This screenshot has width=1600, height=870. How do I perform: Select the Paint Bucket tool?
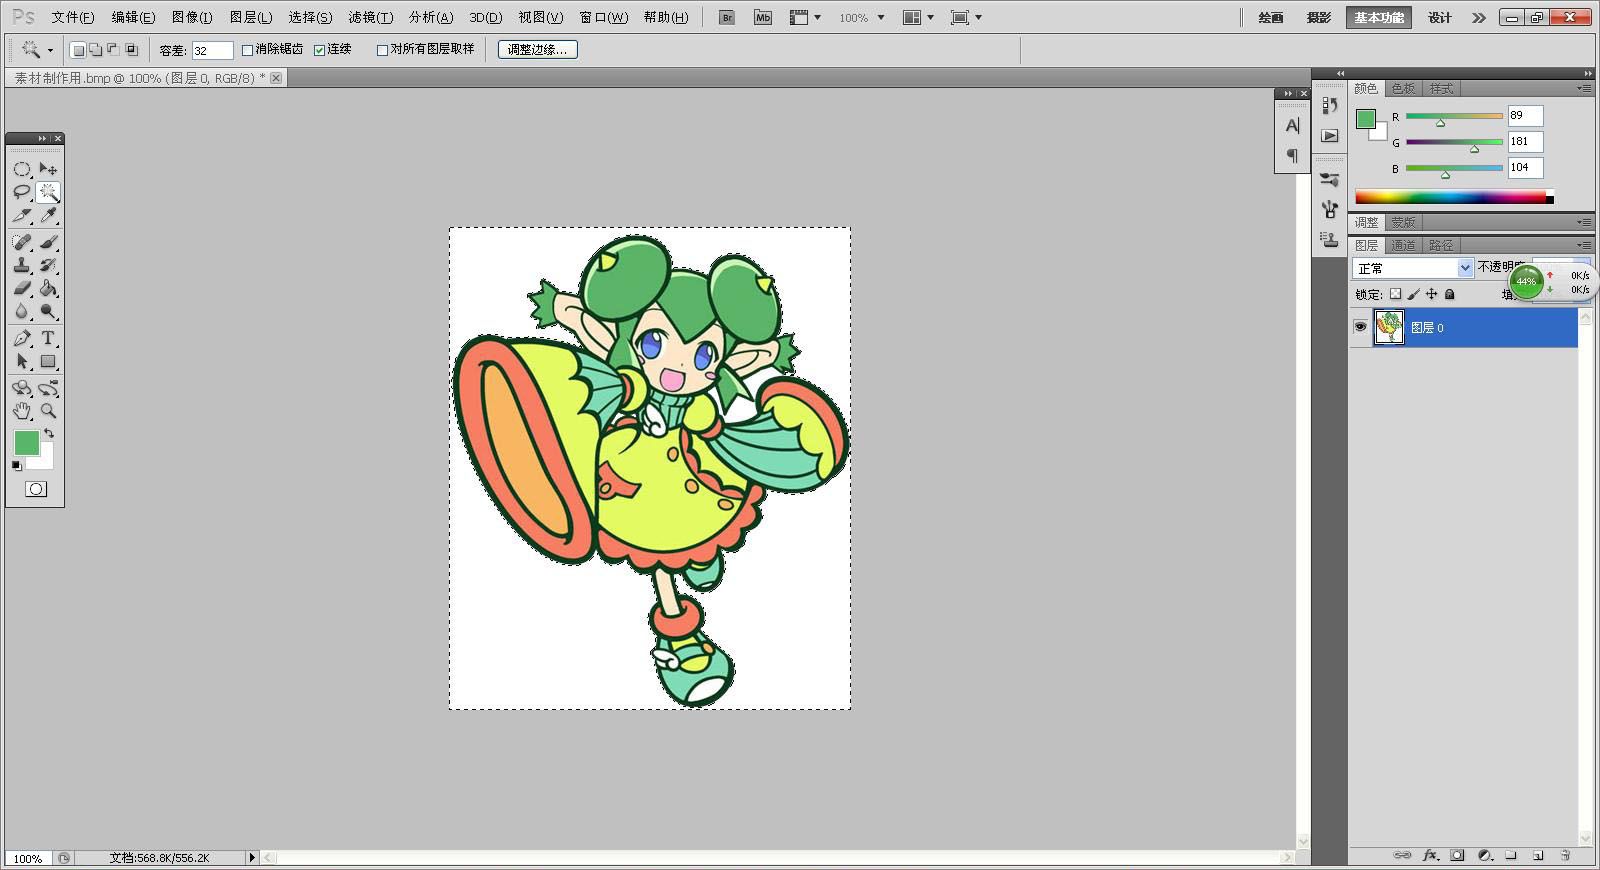pos(48,288)
